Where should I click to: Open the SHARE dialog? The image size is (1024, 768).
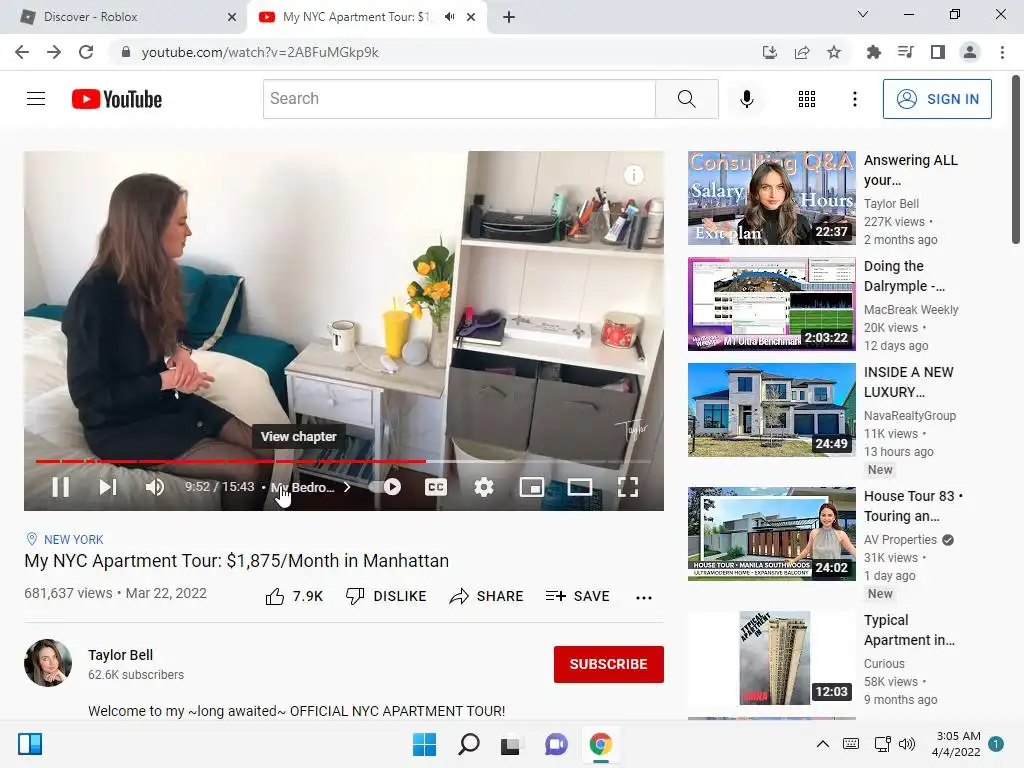point(487,596)
